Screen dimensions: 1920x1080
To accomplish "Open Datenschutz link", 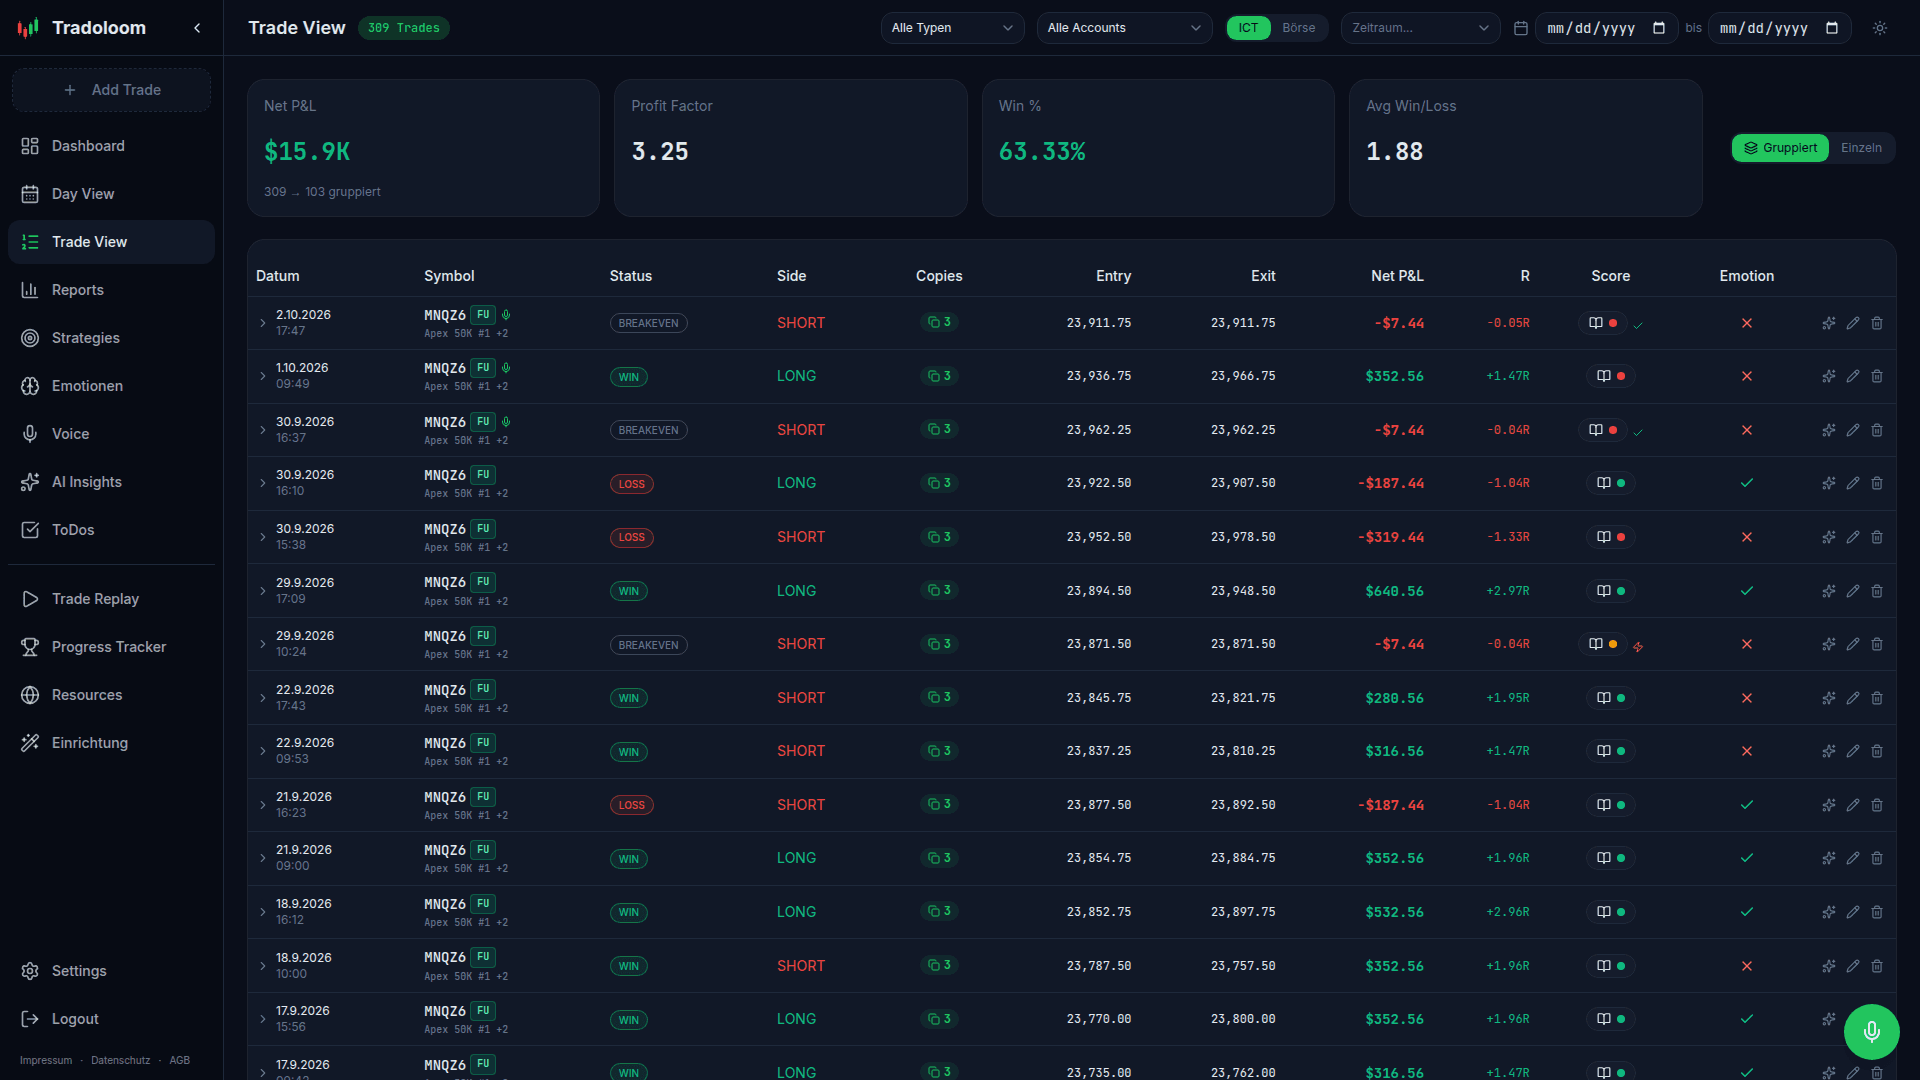I will (x=120, y=1060).
